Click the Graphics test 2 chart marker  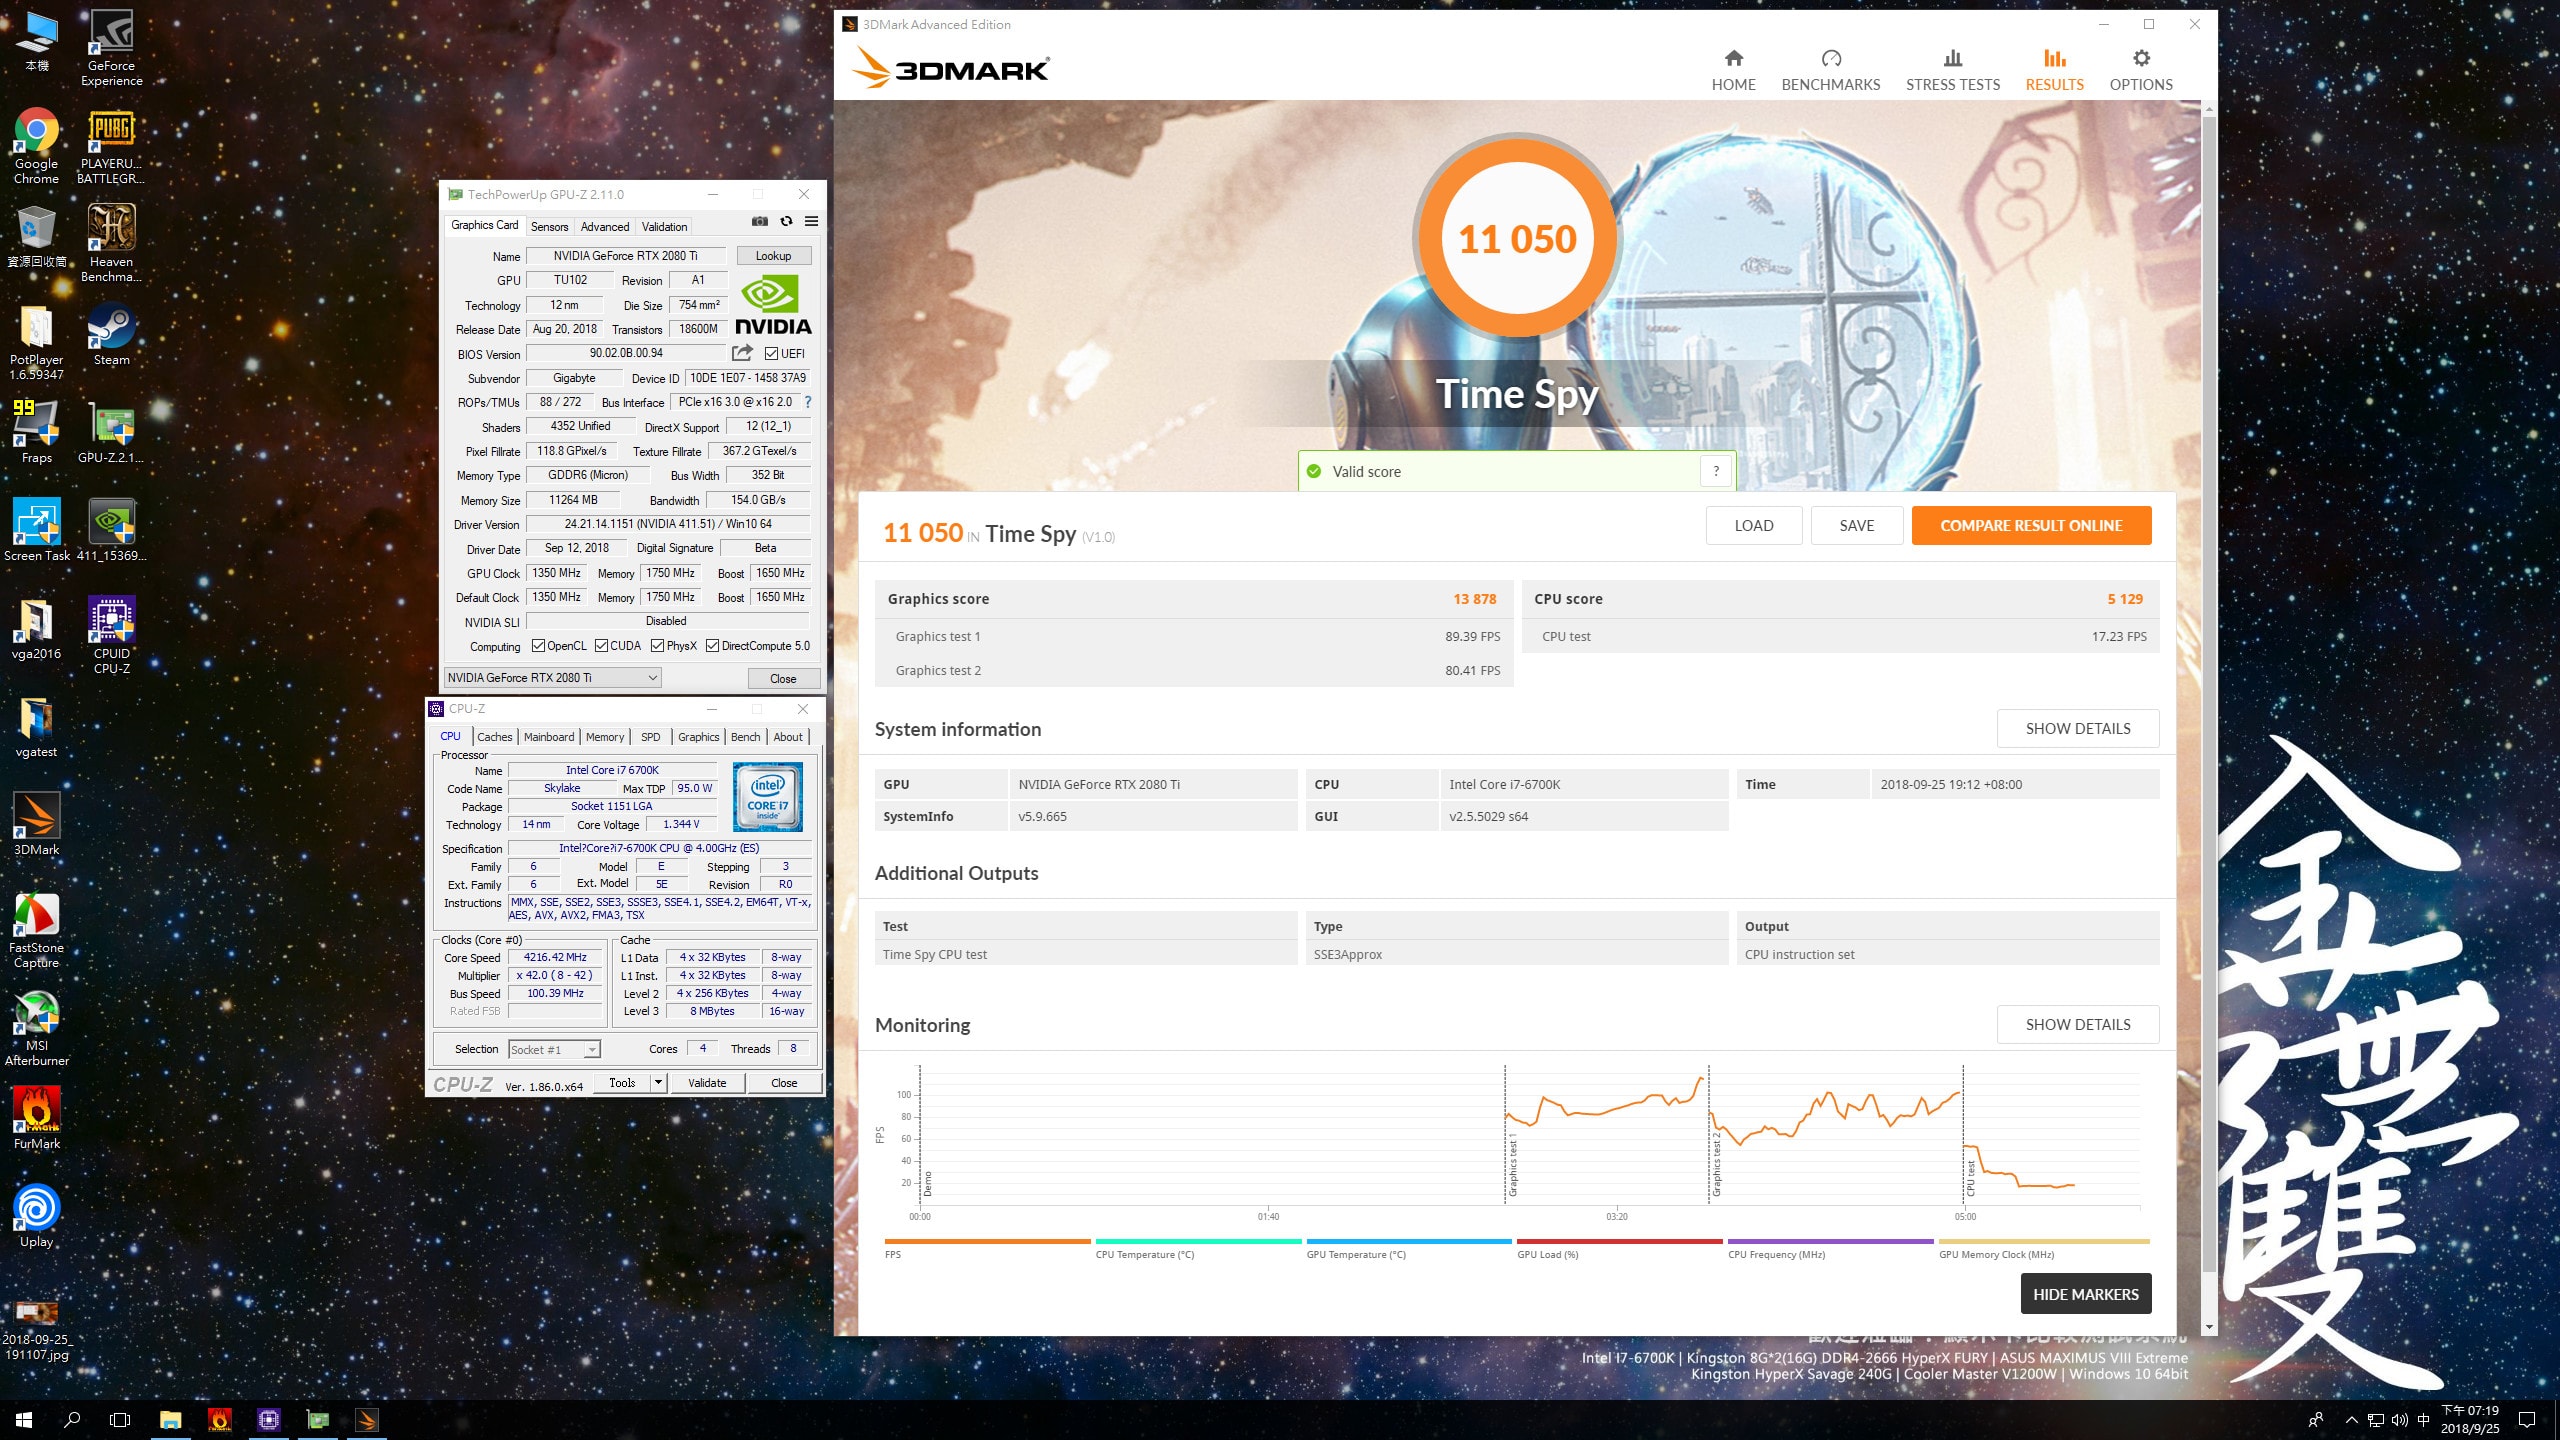[x=1716, y=1165]
